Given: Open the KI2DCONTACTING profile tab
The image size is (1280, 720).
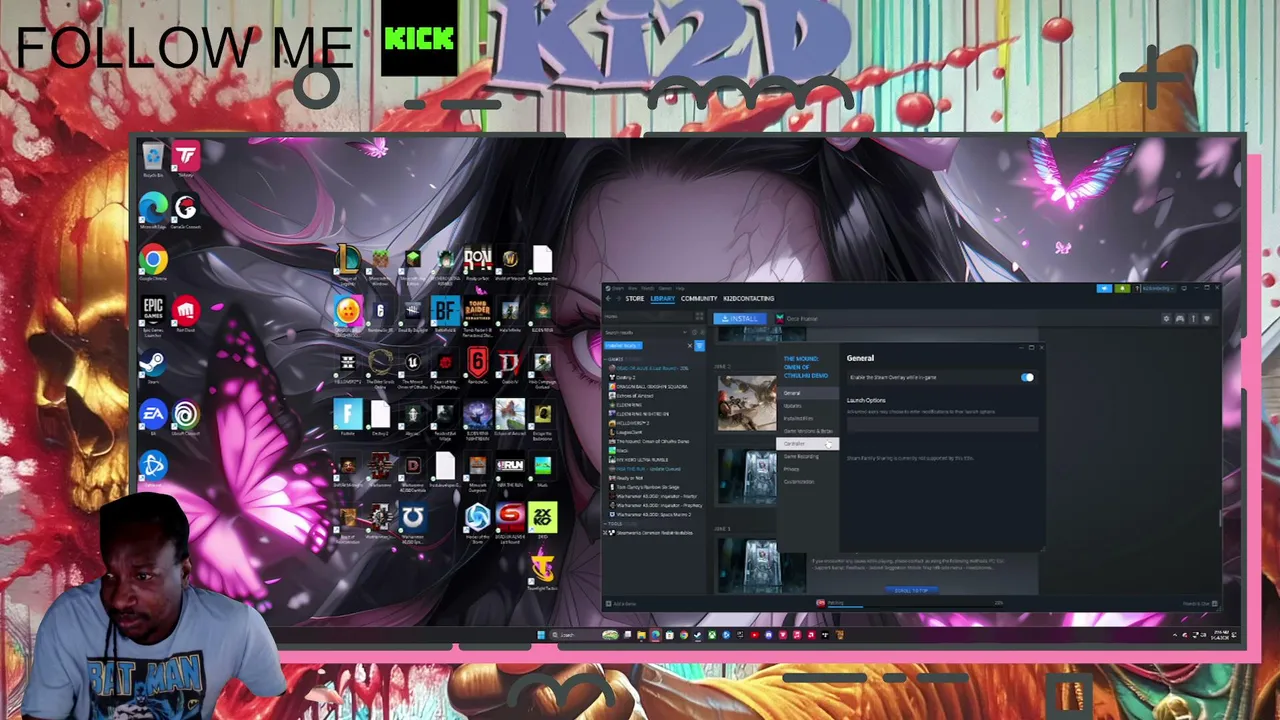Looking at the screenshot, I should 748,298.
